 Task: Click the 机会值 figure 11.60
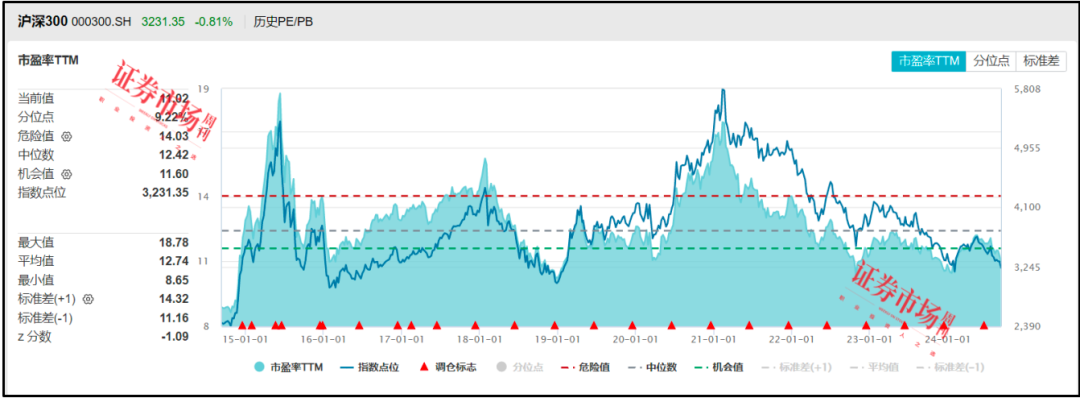click(x=175, y=174)
